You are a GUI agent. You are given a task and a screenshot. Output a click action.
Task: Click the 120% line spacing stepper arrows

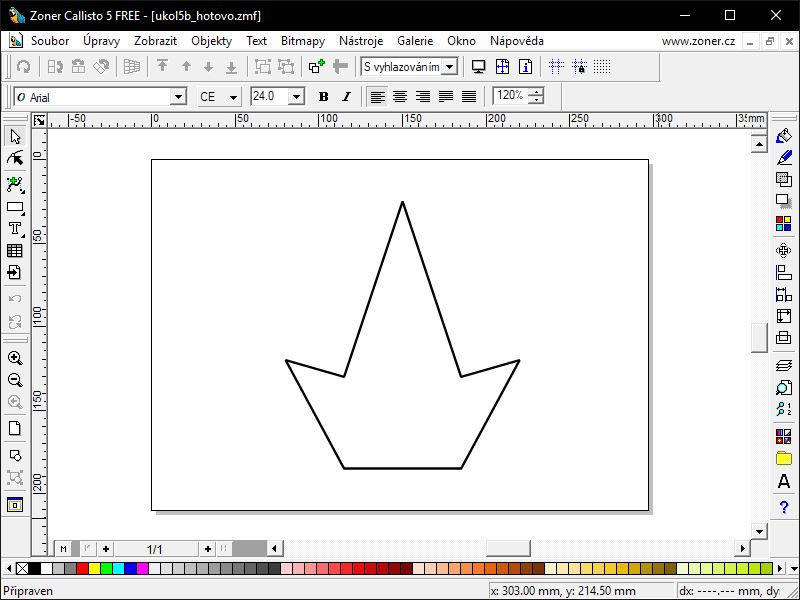click(x=536, y=96)
